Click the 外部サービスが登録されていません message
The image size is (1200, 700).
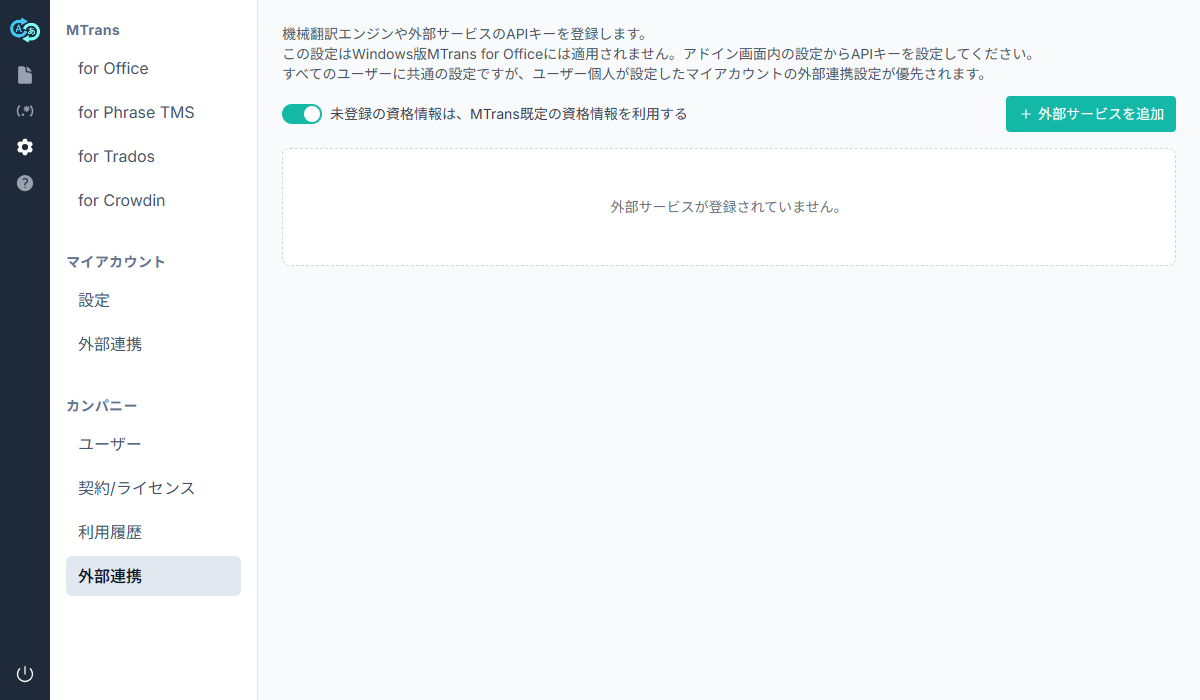(729, 207)
